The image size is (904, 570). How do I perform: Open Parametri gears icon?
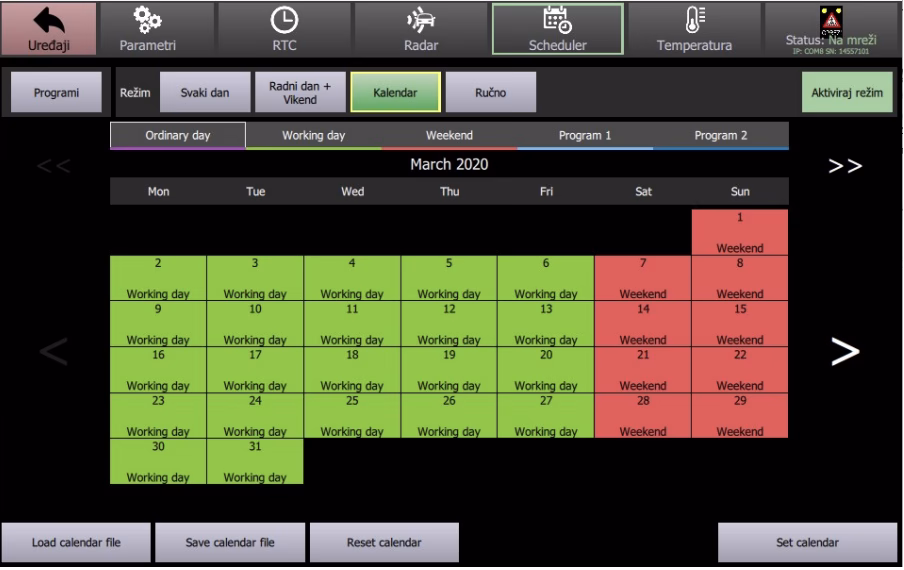(x=145, y=20)
